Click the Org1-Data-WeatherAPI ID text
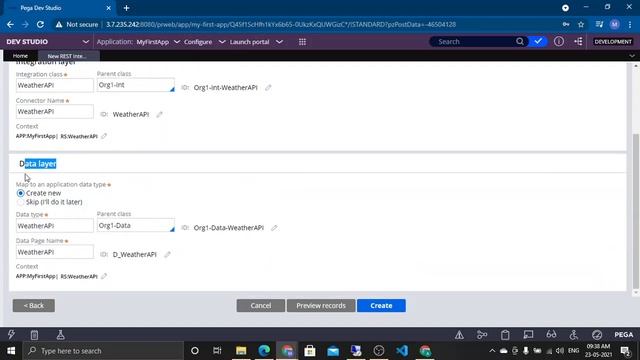Viewport: 640px width, 360px height. click(229, 228)
